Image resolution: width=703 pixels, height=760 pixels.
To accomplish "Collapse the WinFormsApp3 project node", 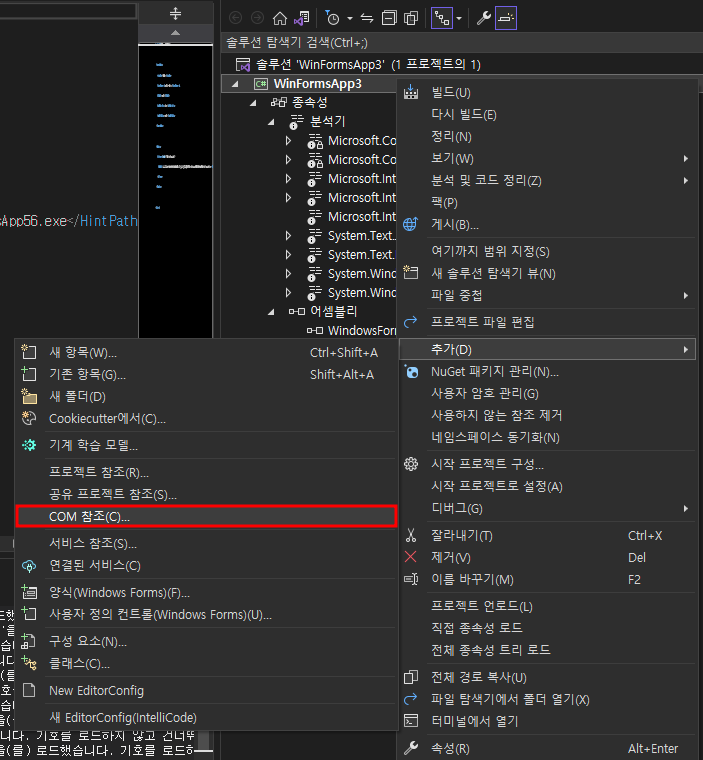I will pyautogui.click(x=235, y=84).
